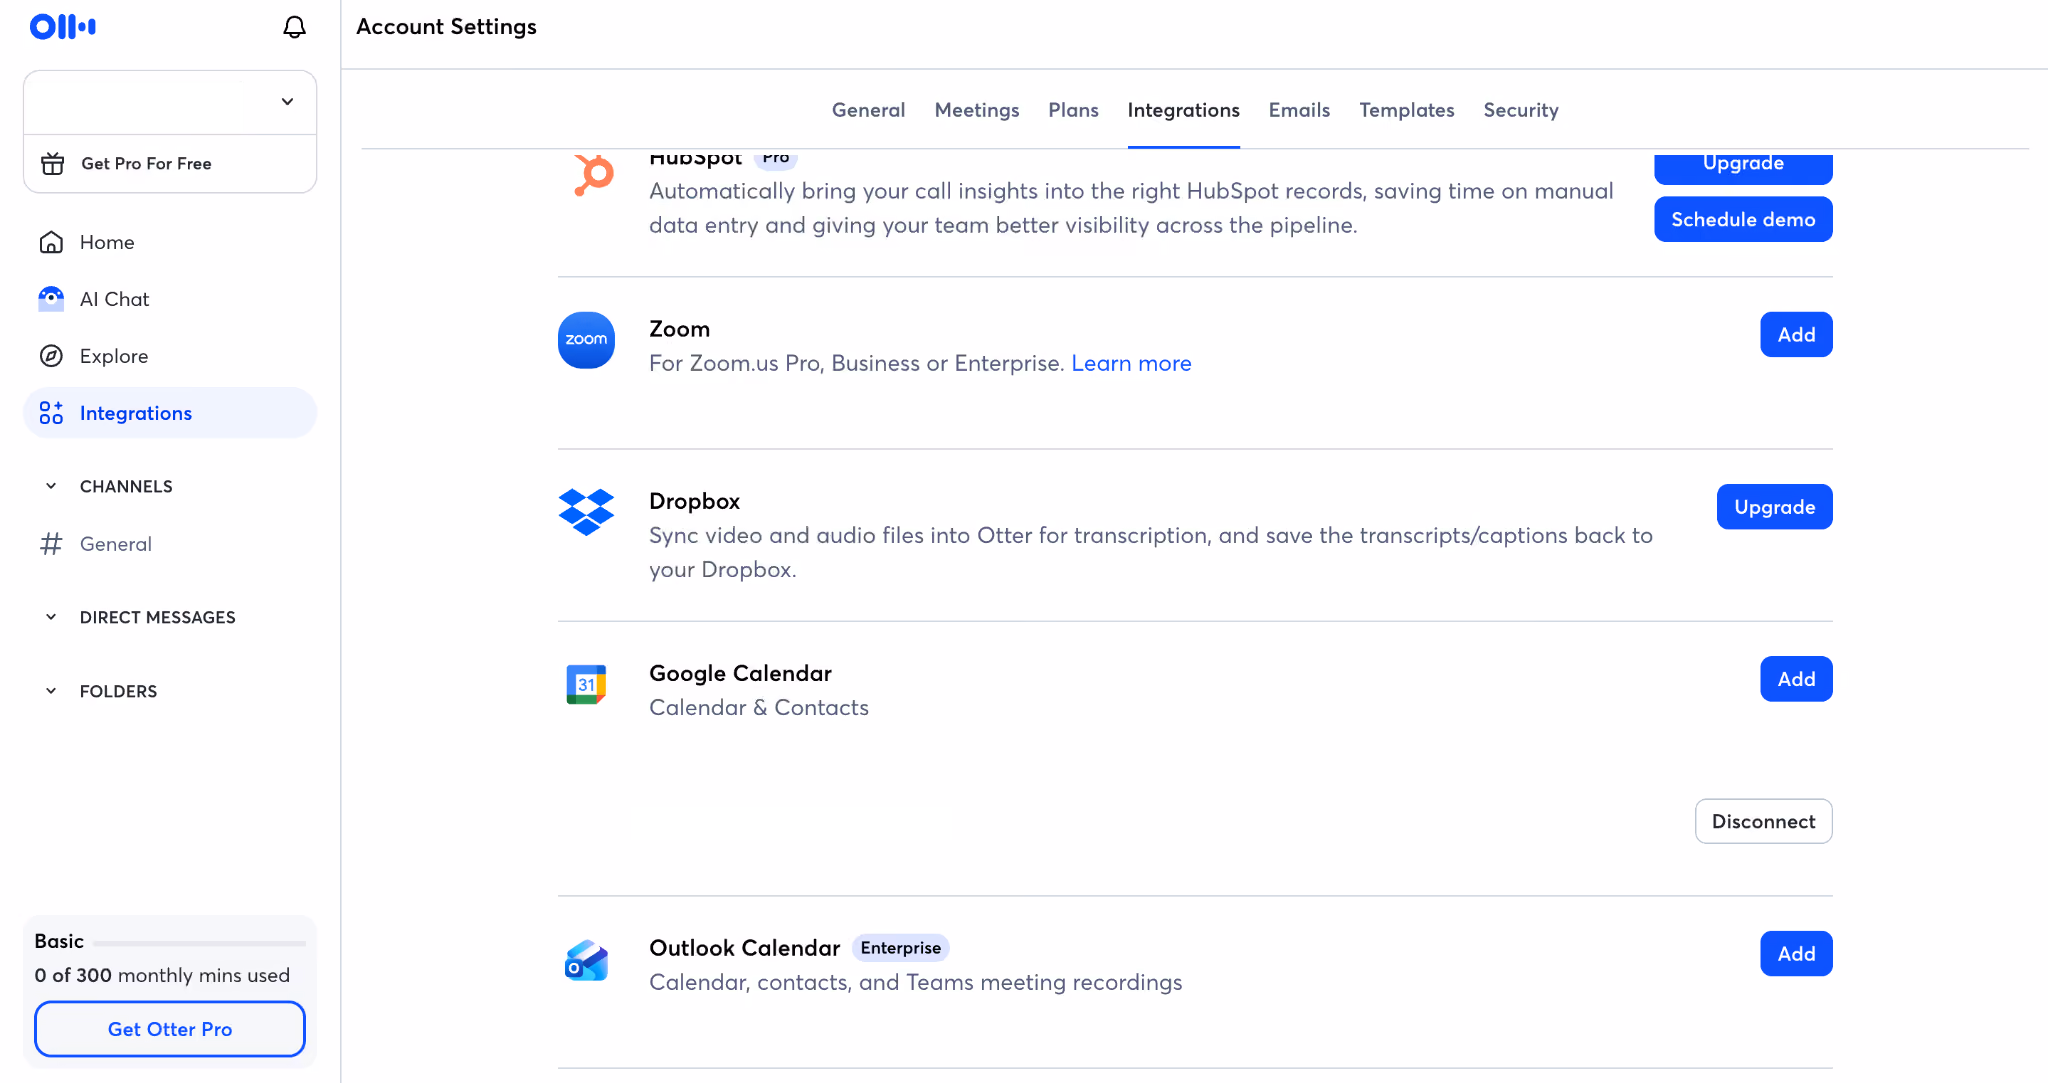Click the CHANNELS section header label
This screenshot has height=1083, width=2048.
[126, 486]
